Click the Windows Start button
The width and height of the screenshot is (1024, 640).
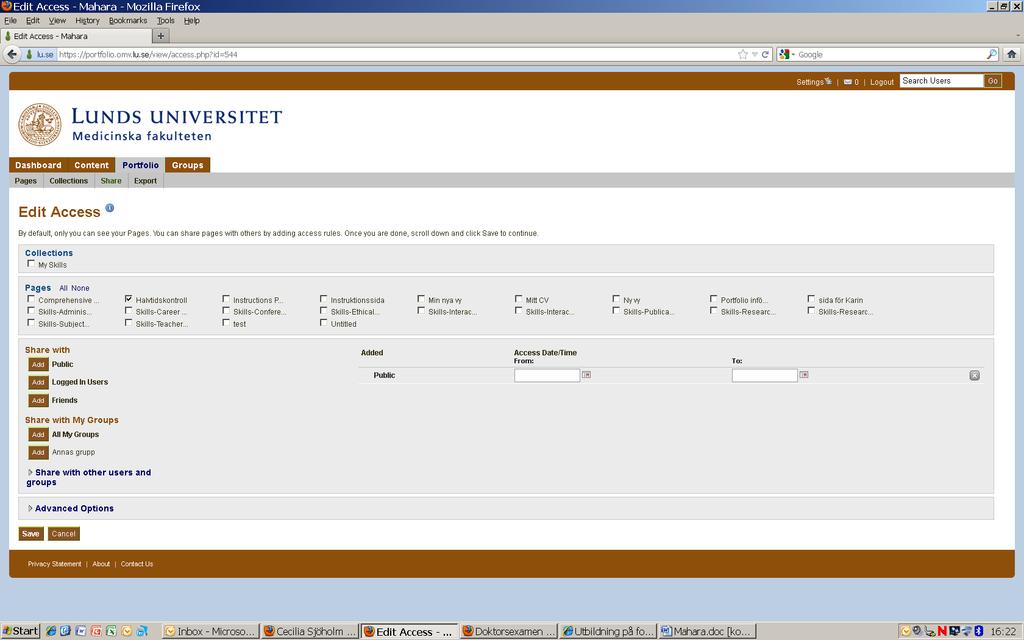[x=20, y=631]
